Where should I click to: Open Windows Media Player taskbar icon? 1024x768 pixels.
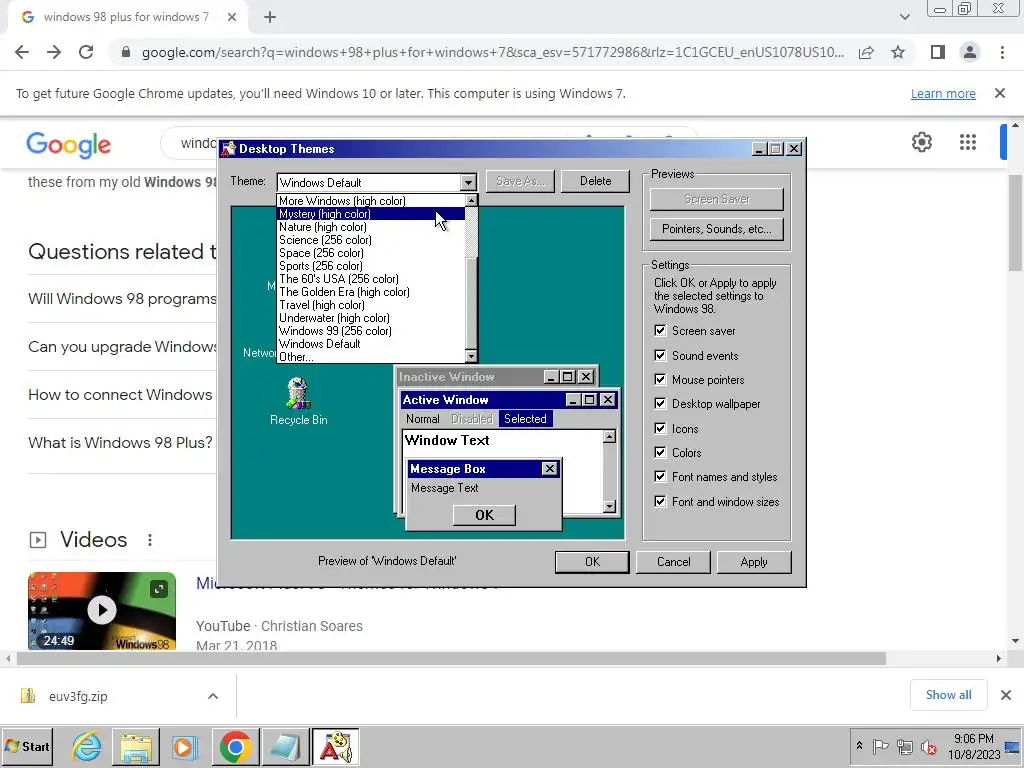(x=185, y=746)
